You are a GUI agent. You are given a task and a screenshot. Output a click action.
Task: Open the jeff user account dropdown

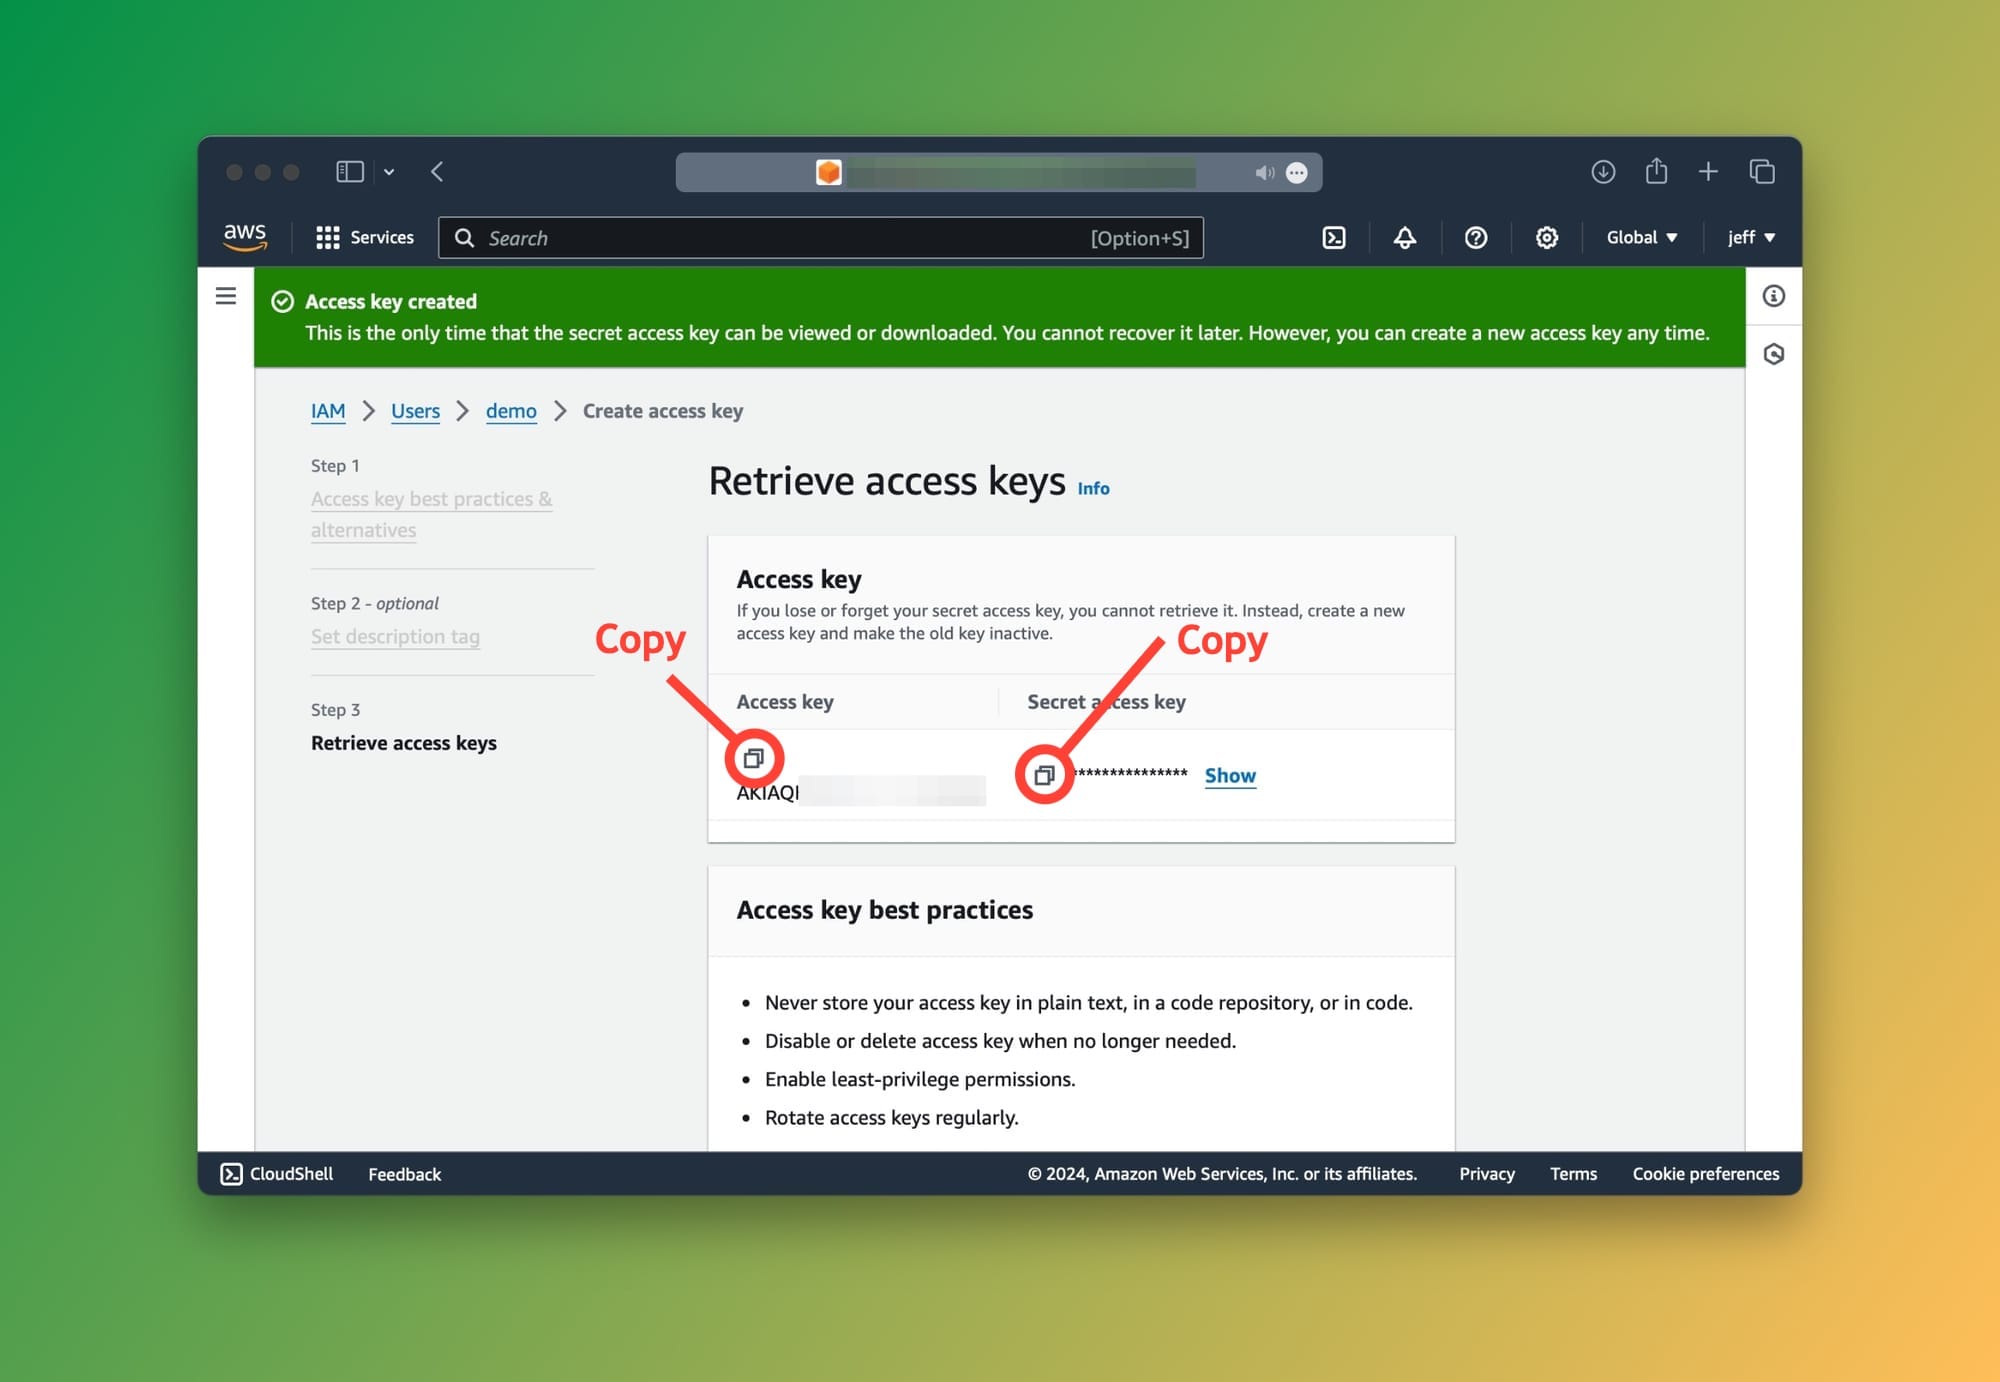pos(1752,236)
